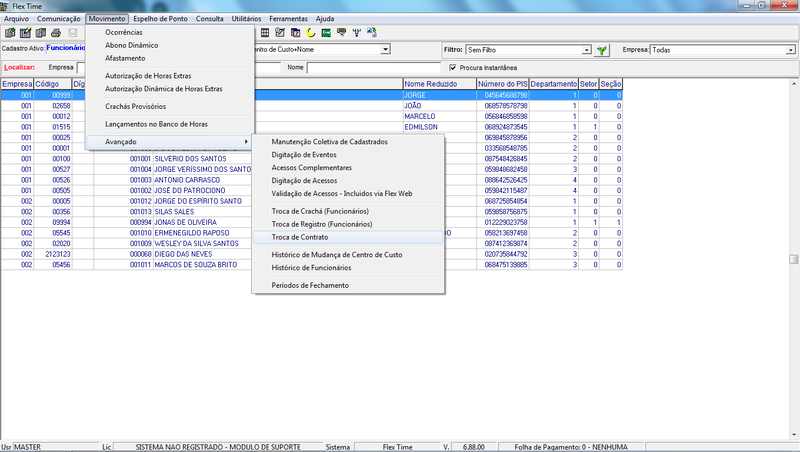Image resolution: width=800 pixels, height=452 pixels.
Task: Click the highlighted Troca de Contrato item
Action: coord(348,237)
